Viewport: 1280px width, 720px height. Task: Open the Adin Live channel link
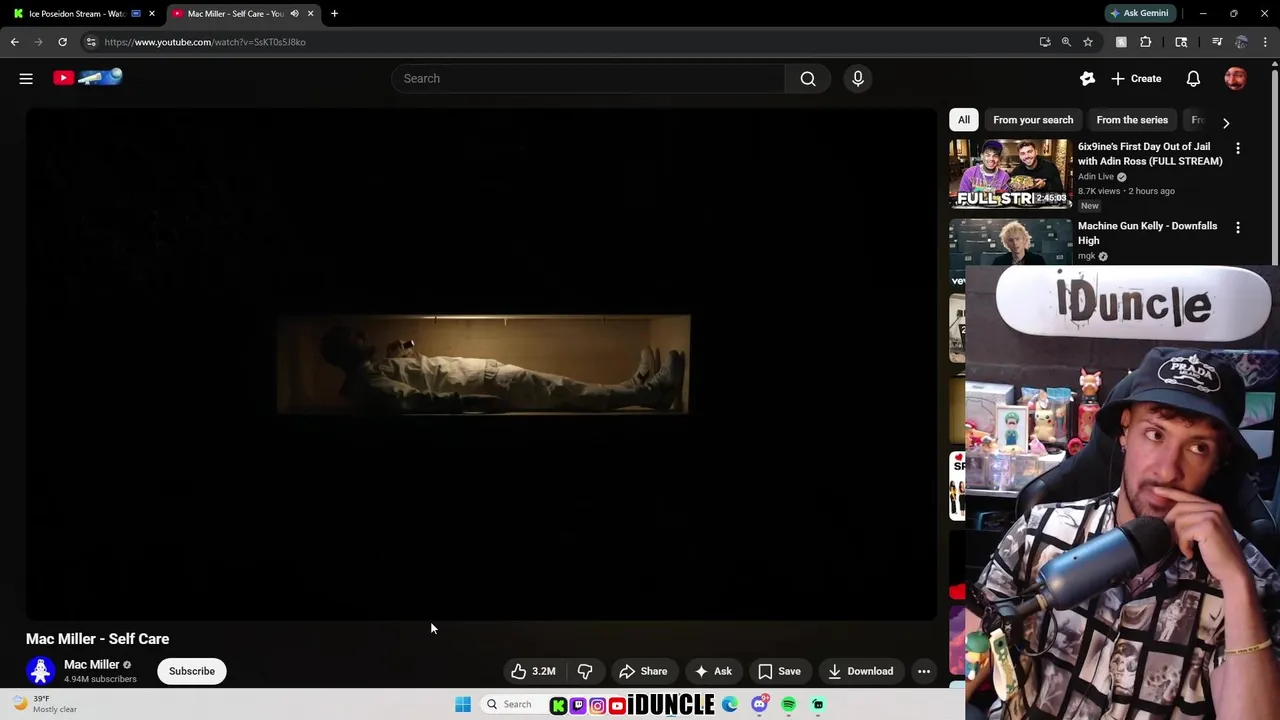pos(1096,176)
